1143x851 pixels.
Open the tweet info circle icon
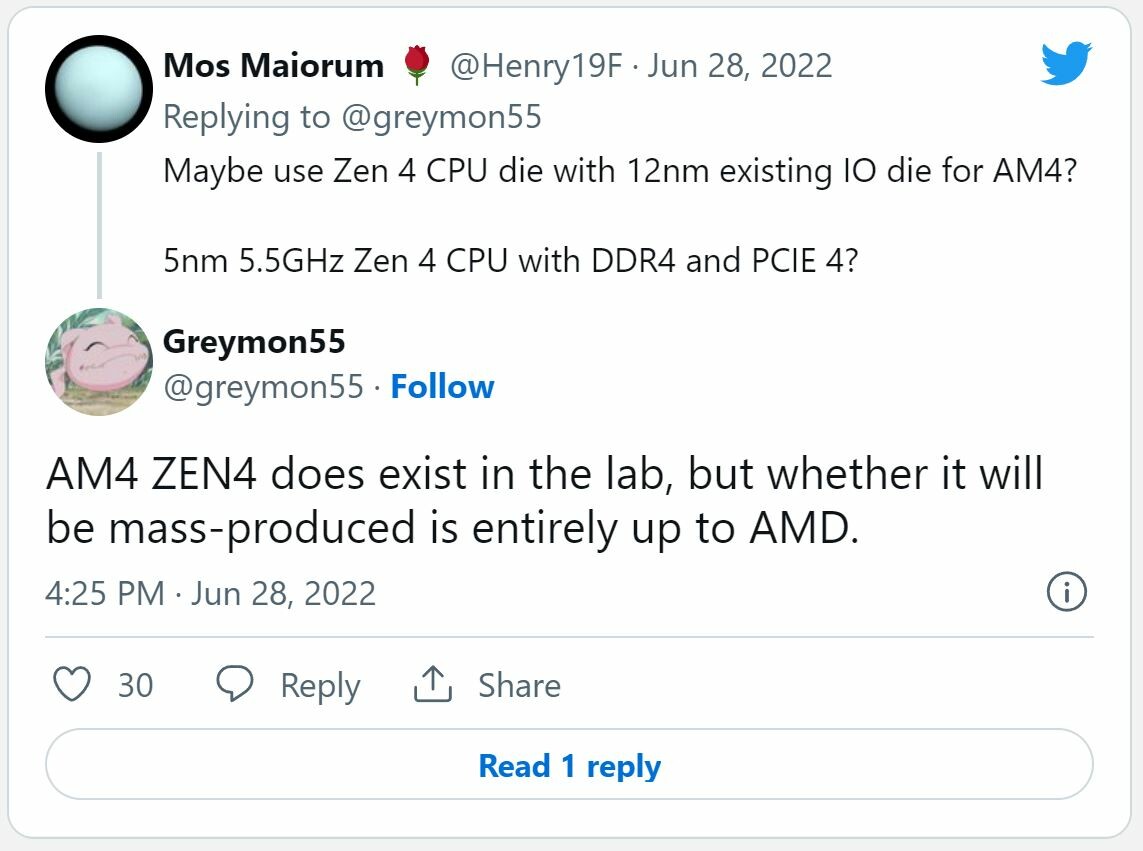[1066, 593]
